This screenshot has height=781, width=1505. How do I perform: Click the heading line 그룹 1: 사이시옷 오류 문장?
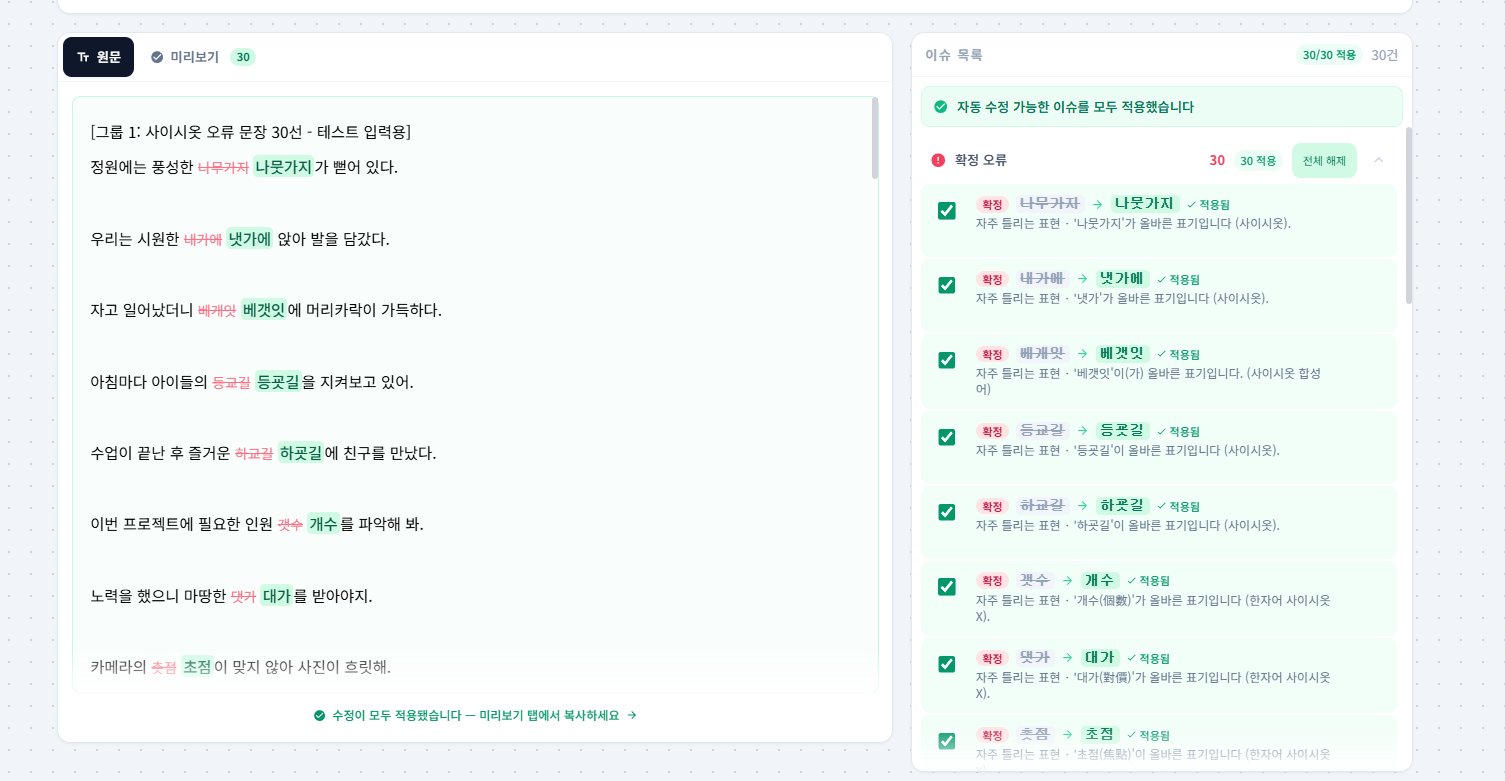(250, 132)
